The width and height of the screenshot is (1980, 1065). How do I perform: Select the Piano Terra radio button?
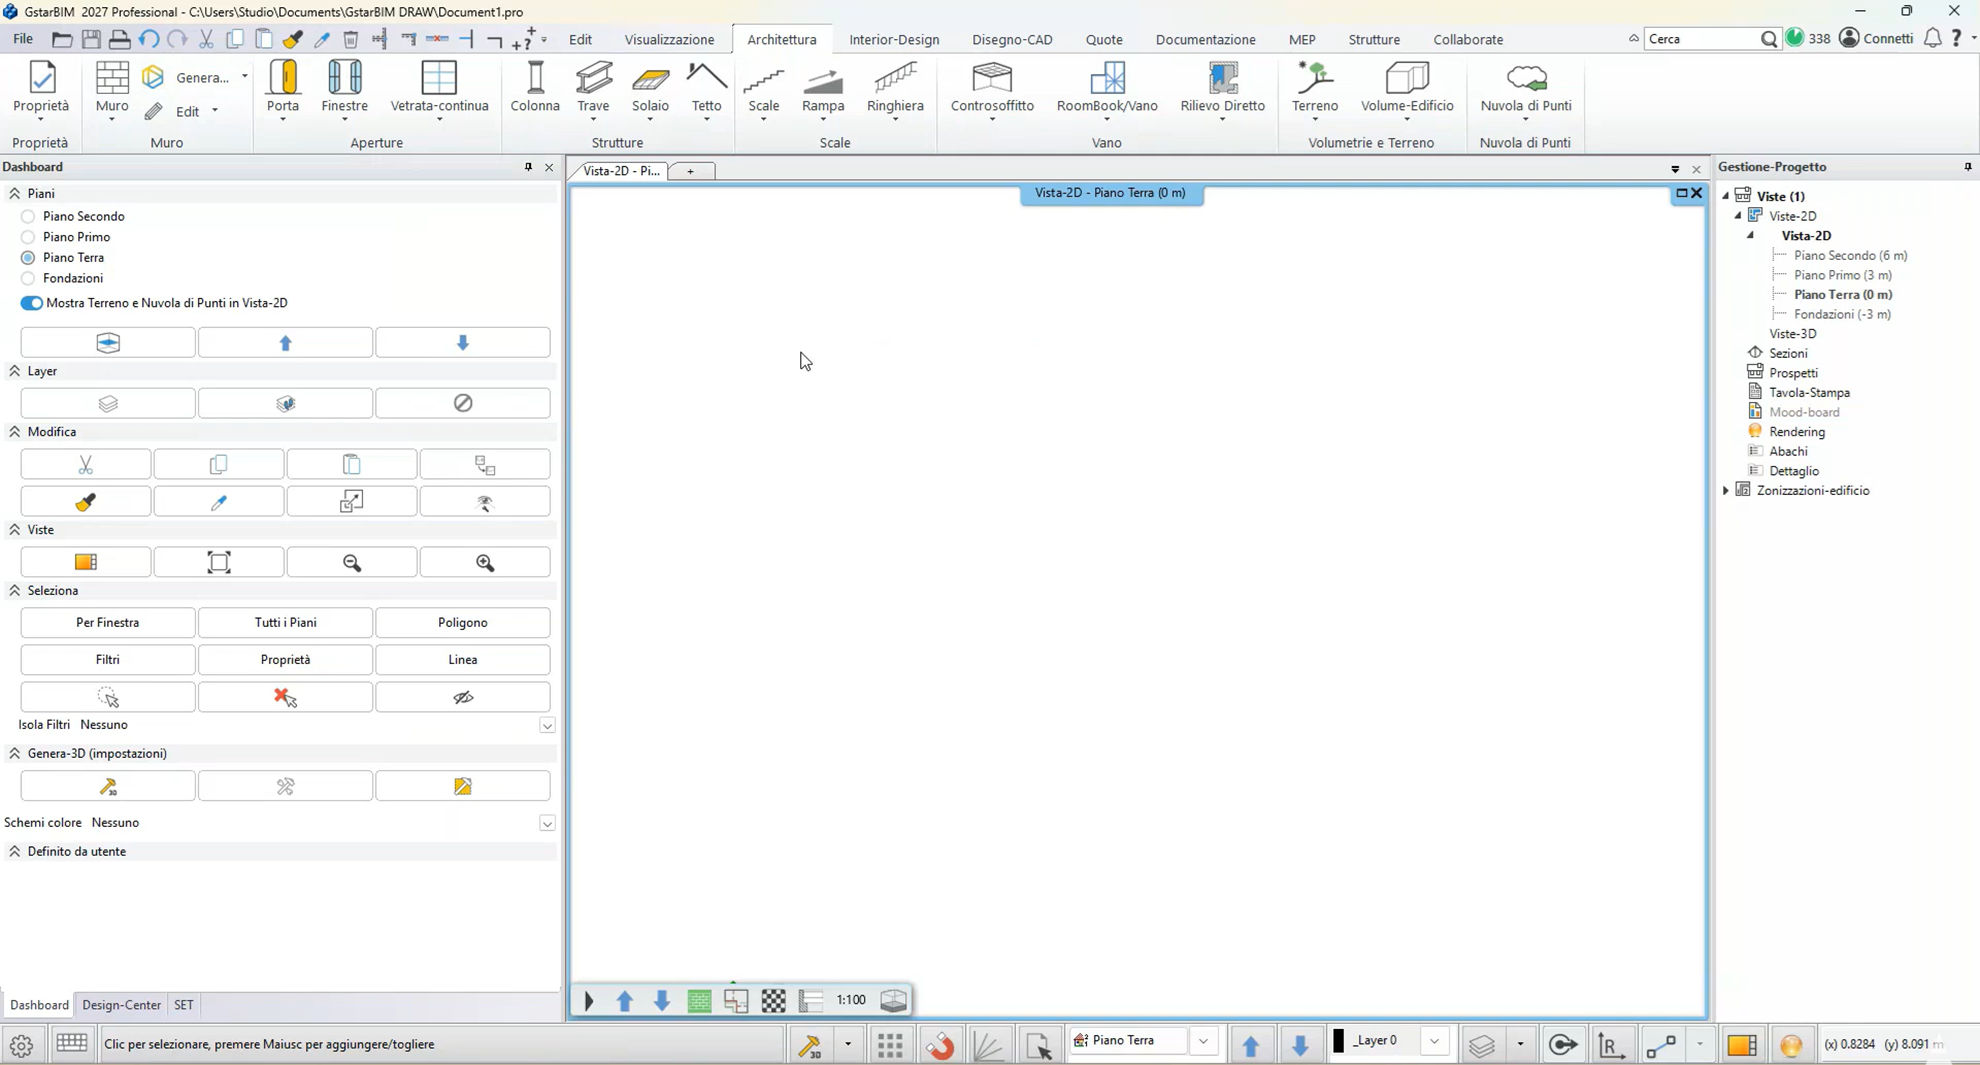click(x=28, y=258)
